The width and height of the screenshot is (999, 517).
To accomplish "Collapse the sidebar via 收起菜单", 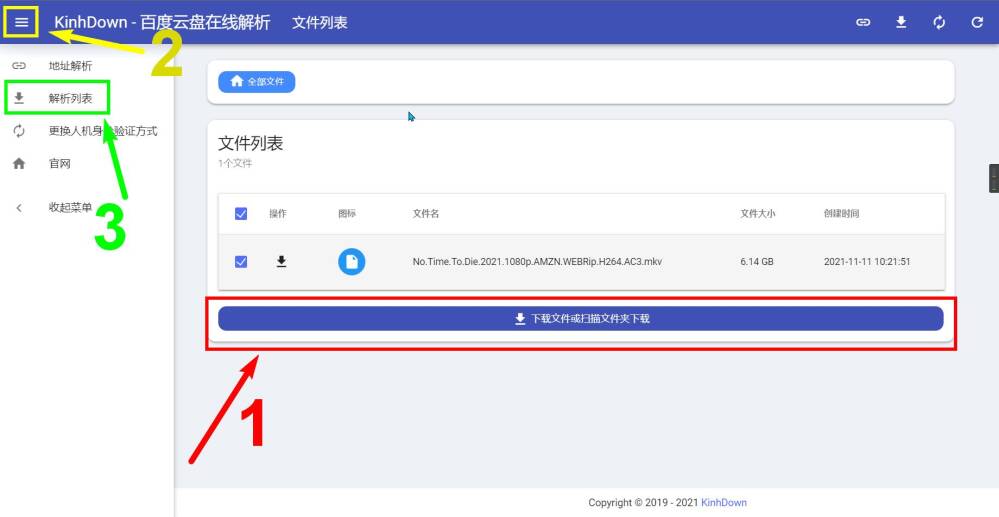I will (70, 208).
